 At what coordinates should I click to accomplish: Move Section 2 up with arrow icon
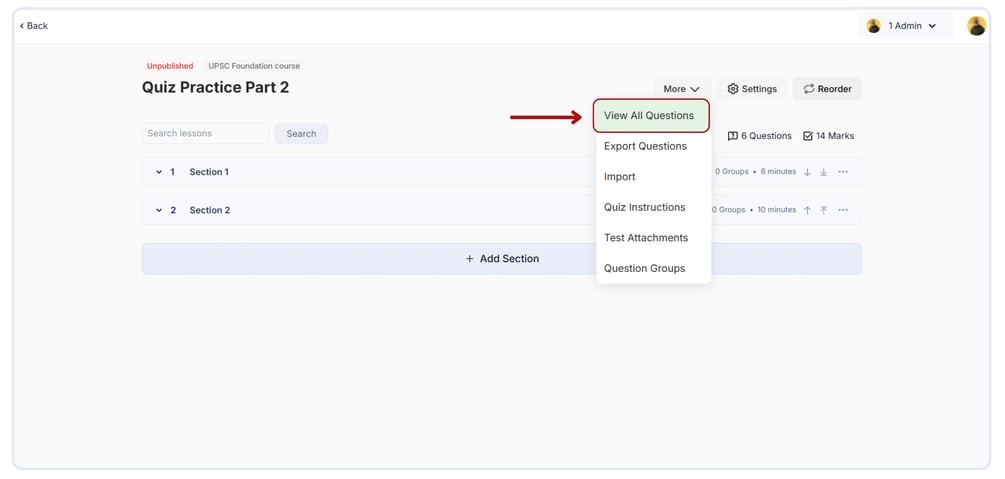coord(808,210)
